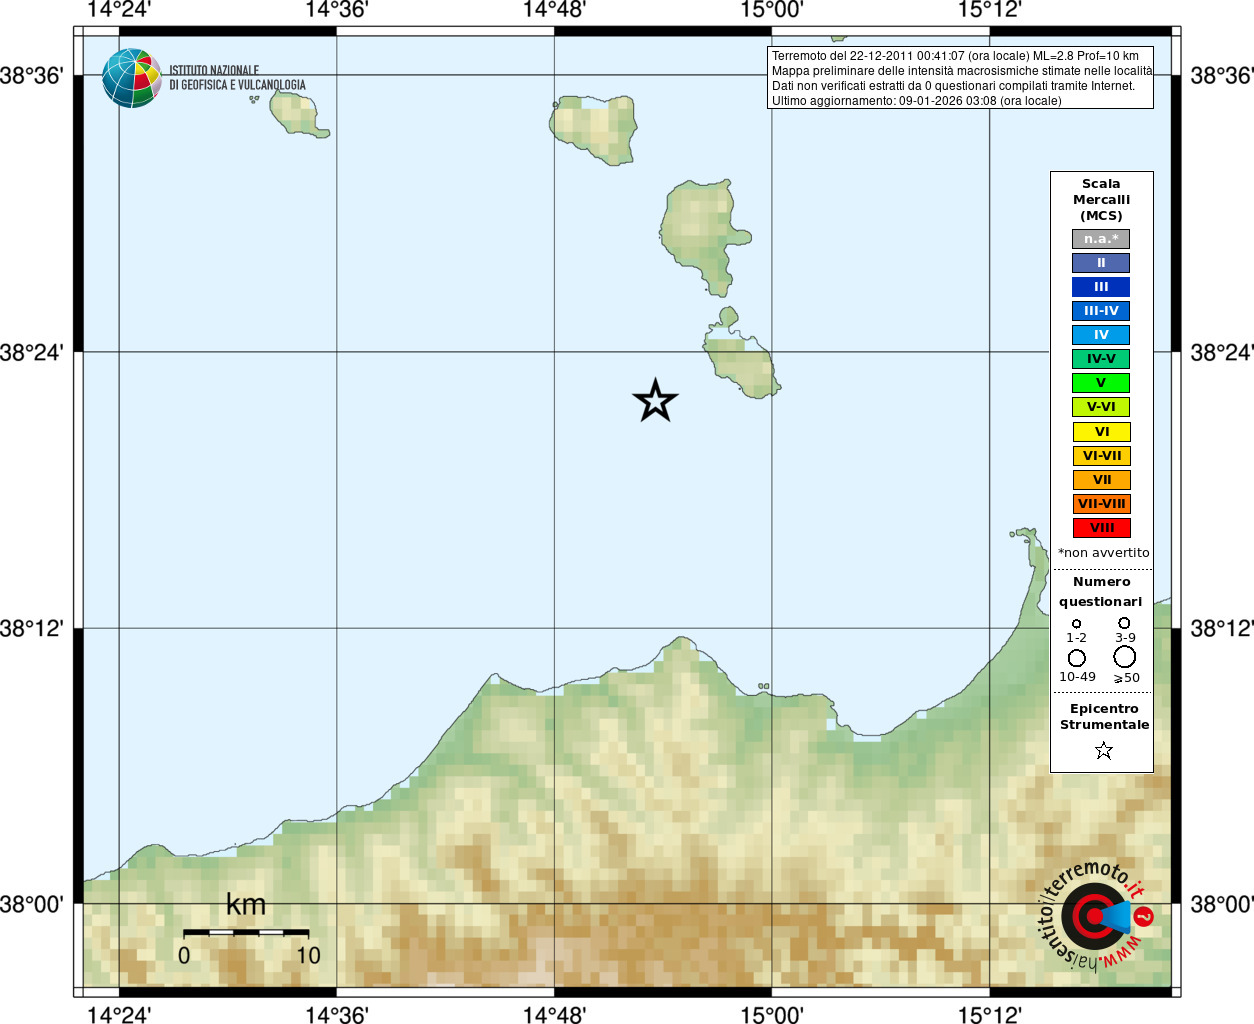Viewport: 1254px width, 1024px height.
Task: Click the VII-VIII legend swatch
Action: coord(1101,504)
